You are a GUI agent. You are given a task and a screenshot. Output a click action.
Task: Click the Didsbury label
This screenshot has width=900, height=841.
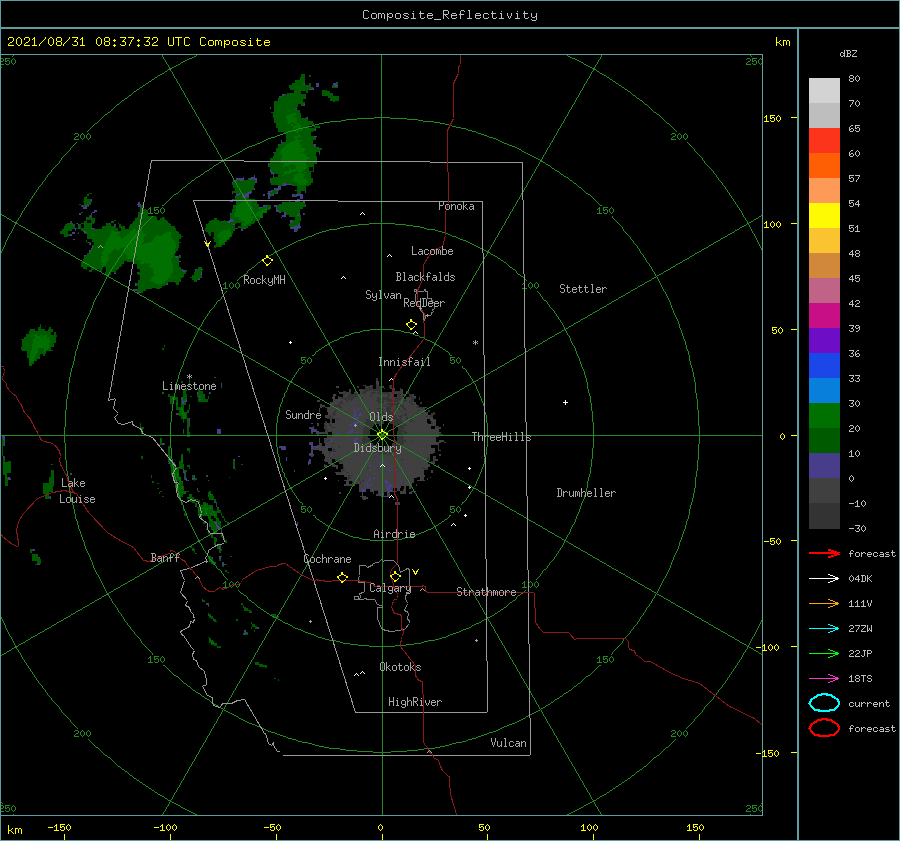pyautogui.click(x=377, y=448)
